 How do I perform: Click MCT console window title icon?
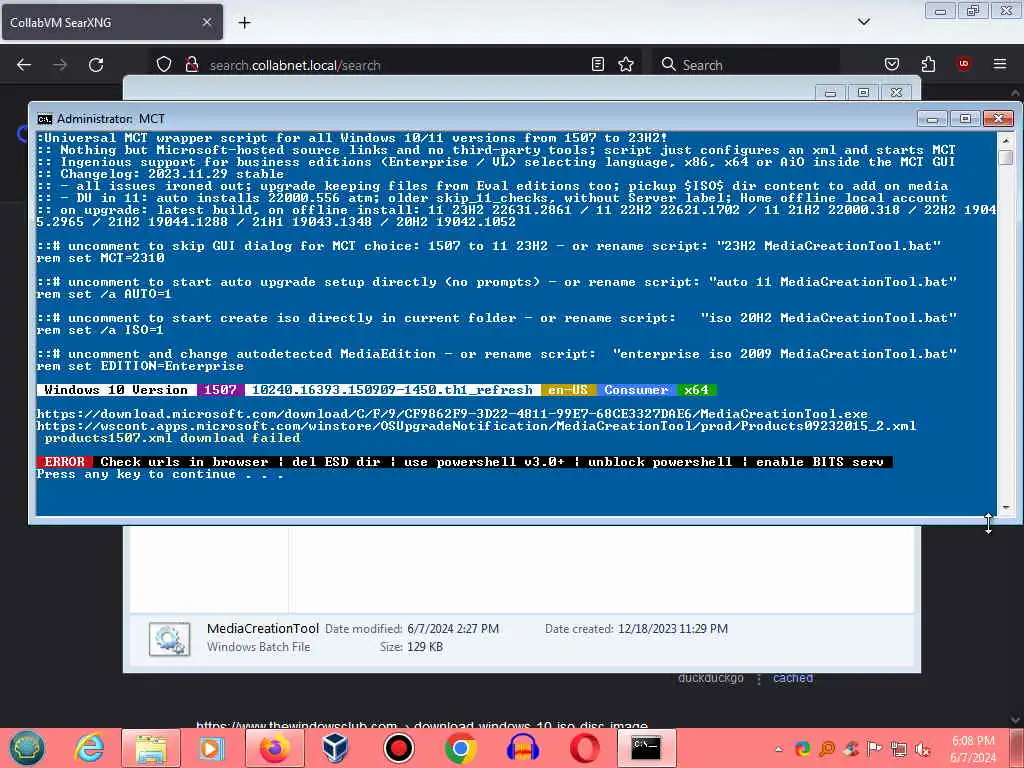pos(44,119)
